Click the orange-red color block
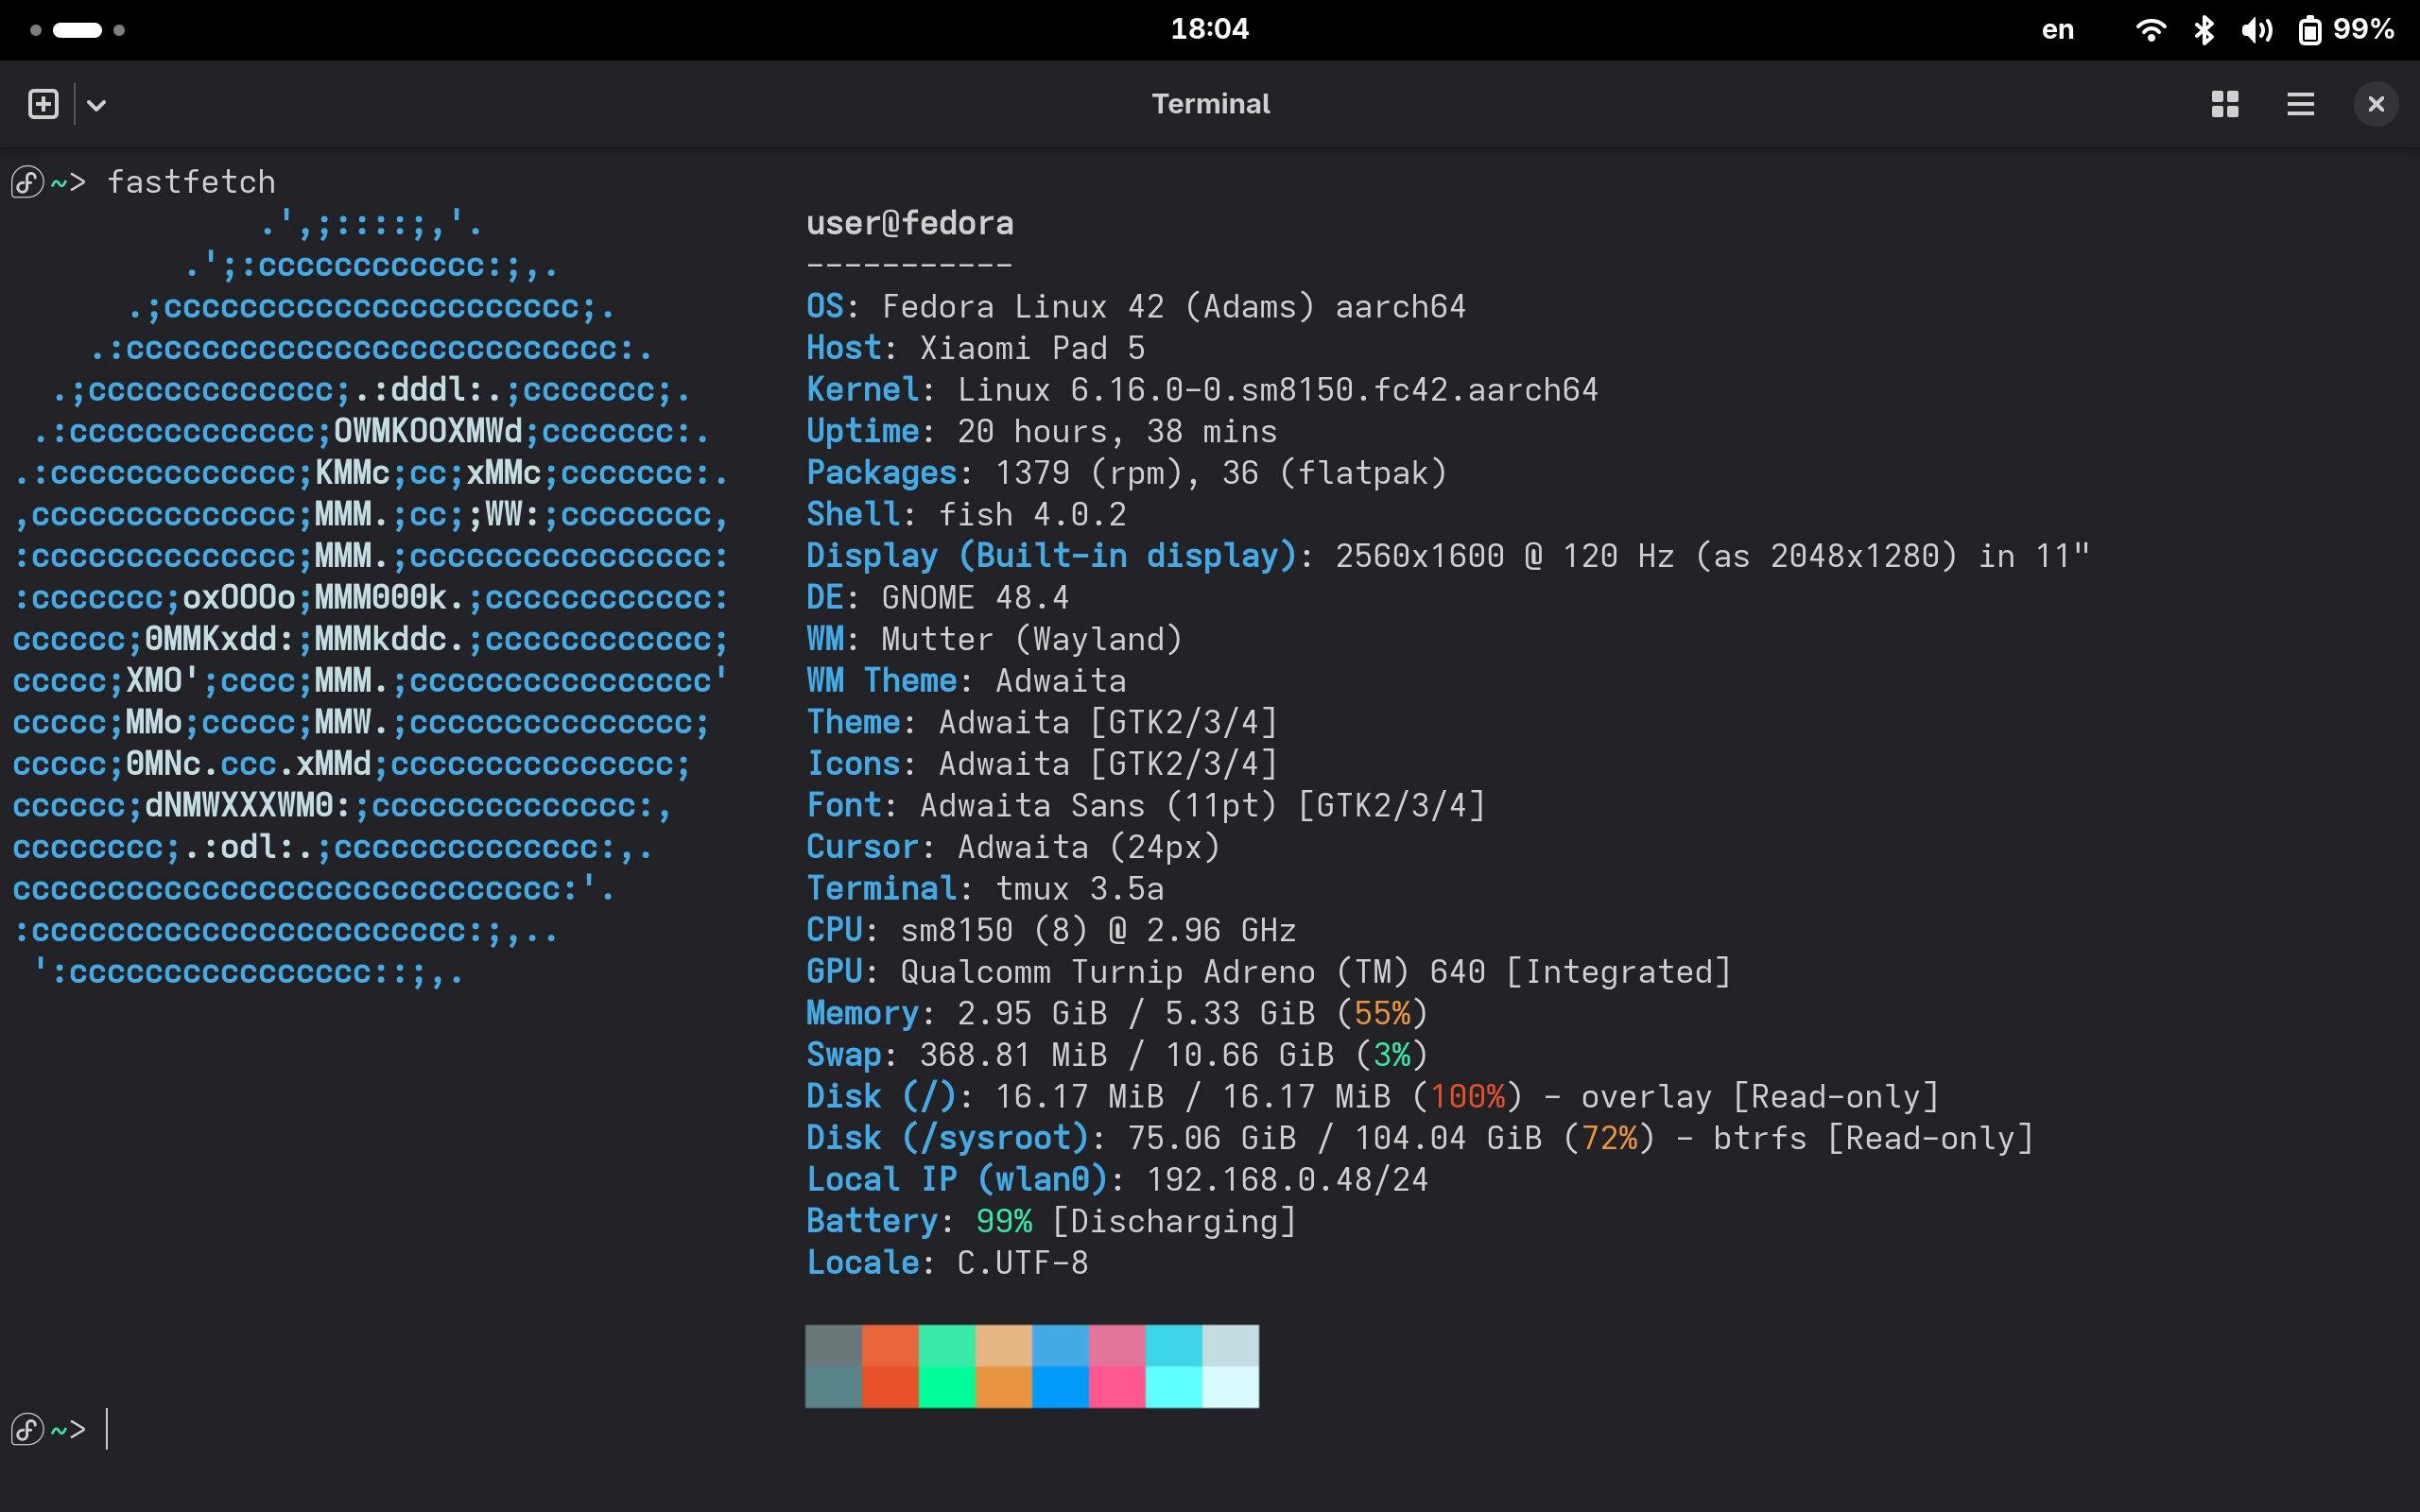This screenshot has height=1512, width=2420. coord(890,1366)
